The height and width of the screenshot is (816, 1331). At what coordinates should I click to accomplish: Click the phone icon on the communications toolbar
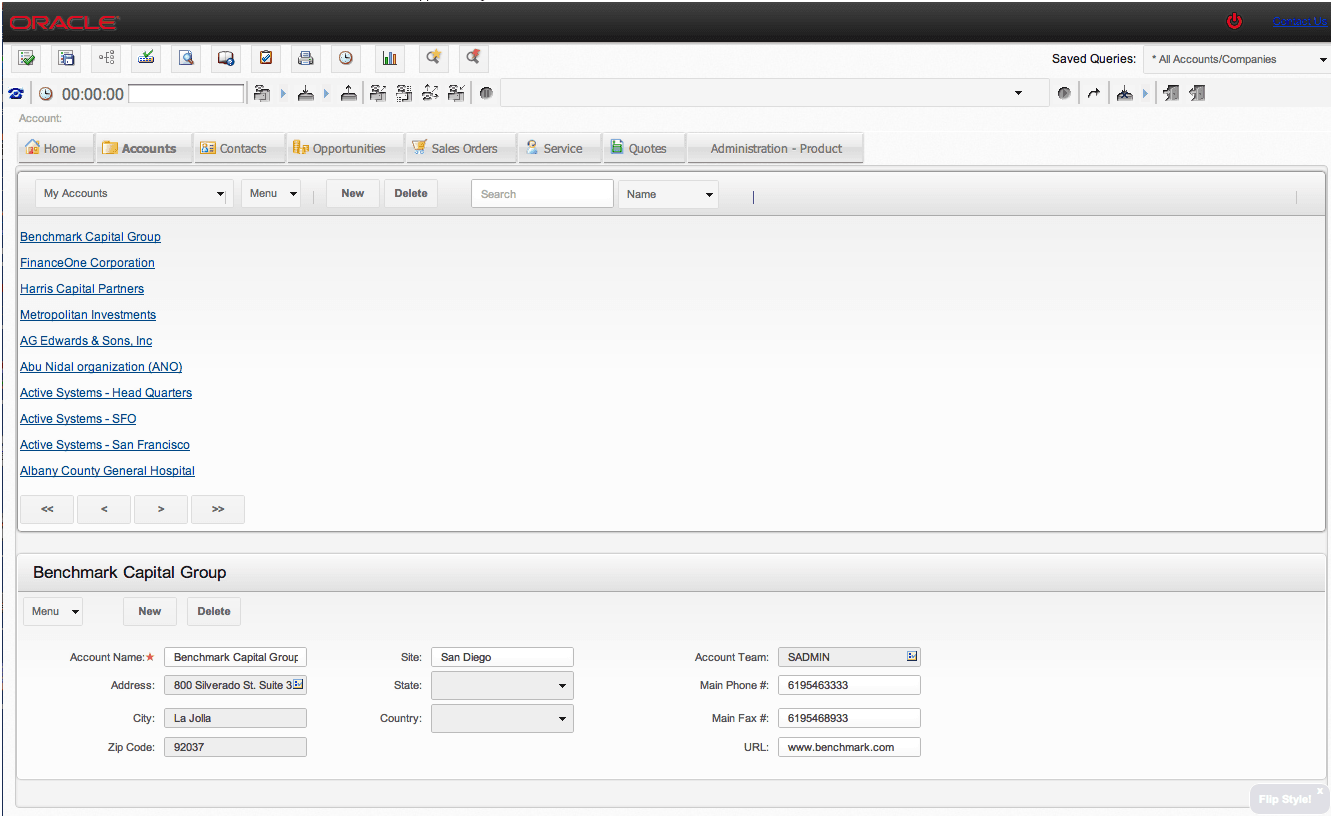click(x=16, y=92)
